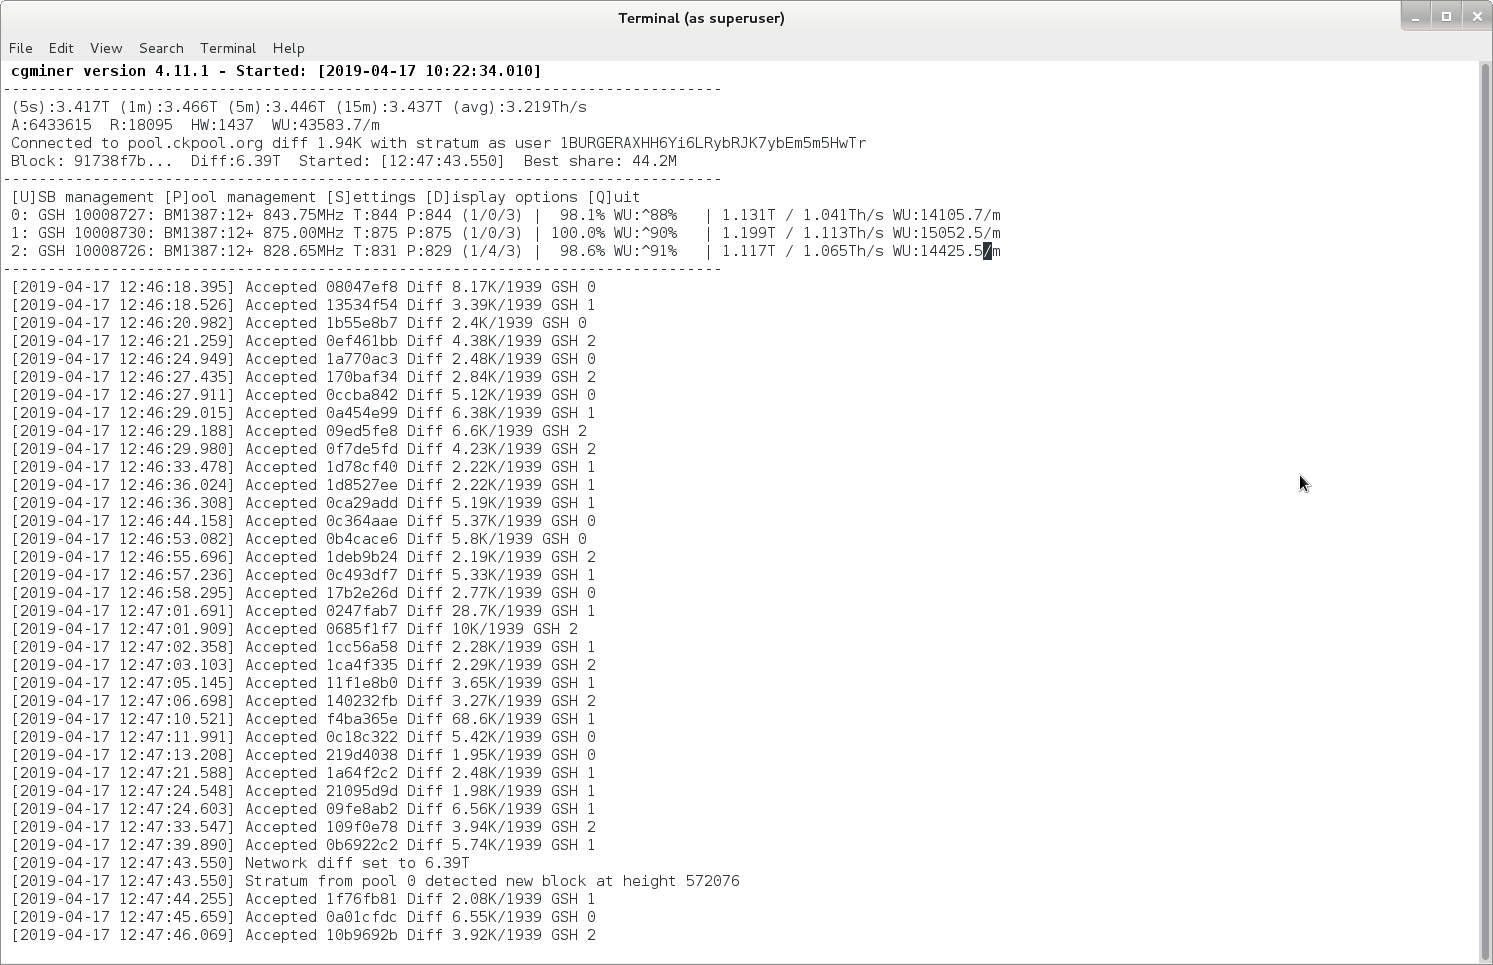1493x965 pixels.
Task: Maximize the Terminal window
Action: point(1446,16)
